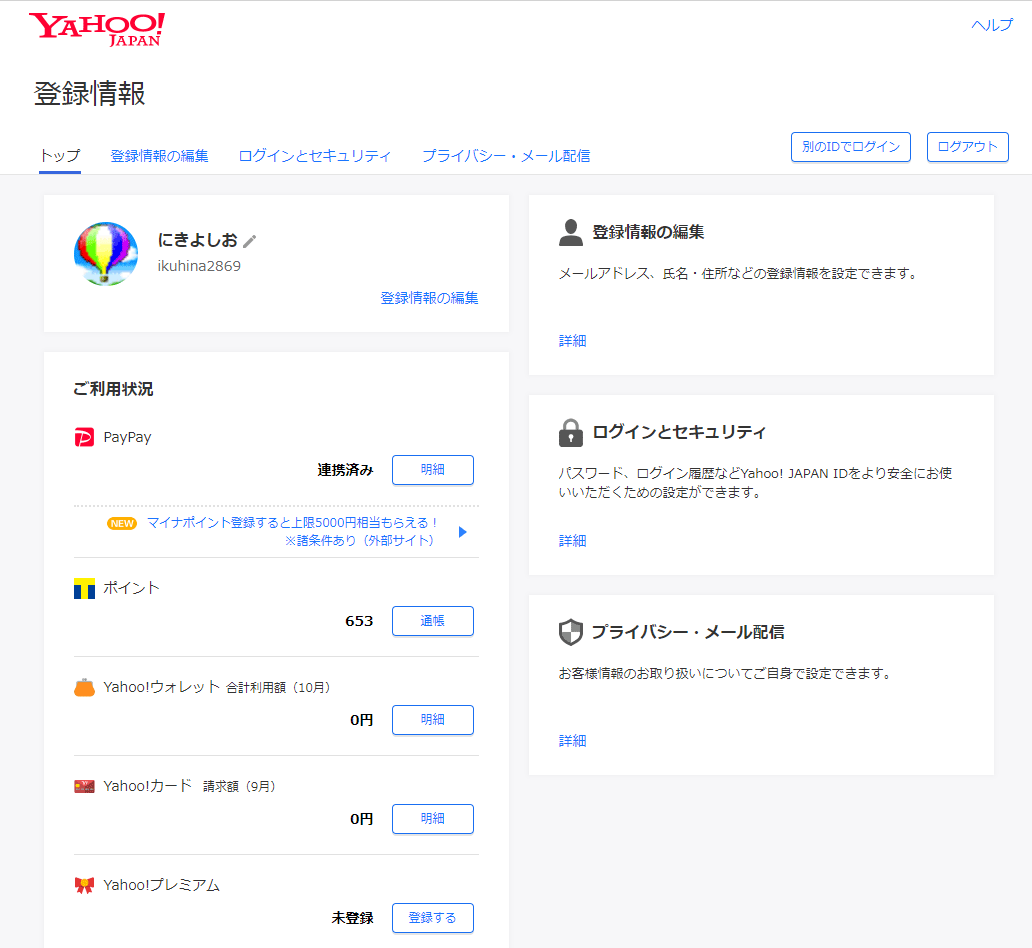This screenshot has height=948, width=1032.
Task: Click the Yahoo!カード credit card icon
Action: tap(84, 786)
